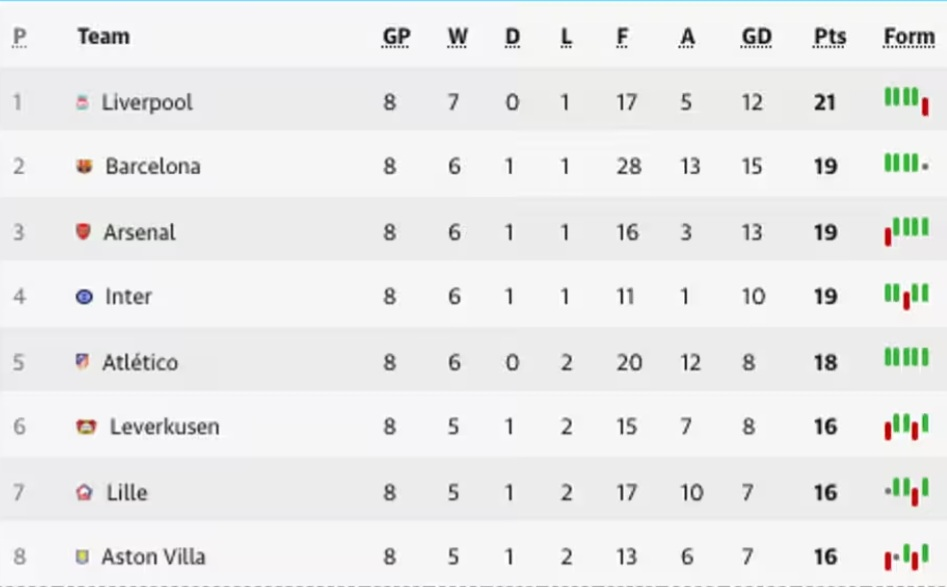Screen dimensions: 947x587
Task: Open the Liverpool team link
Action: tap(147, 102)
